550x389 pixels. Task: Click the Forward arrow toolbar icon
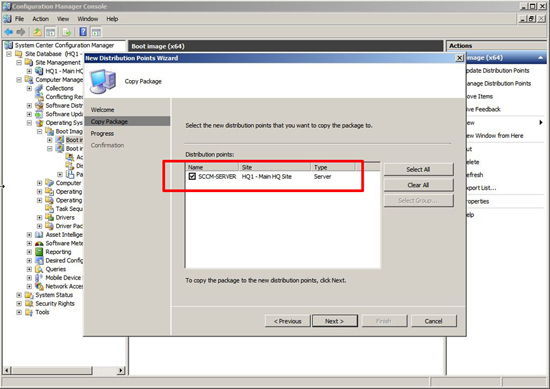pyautogui.click(x=21, y=32)
